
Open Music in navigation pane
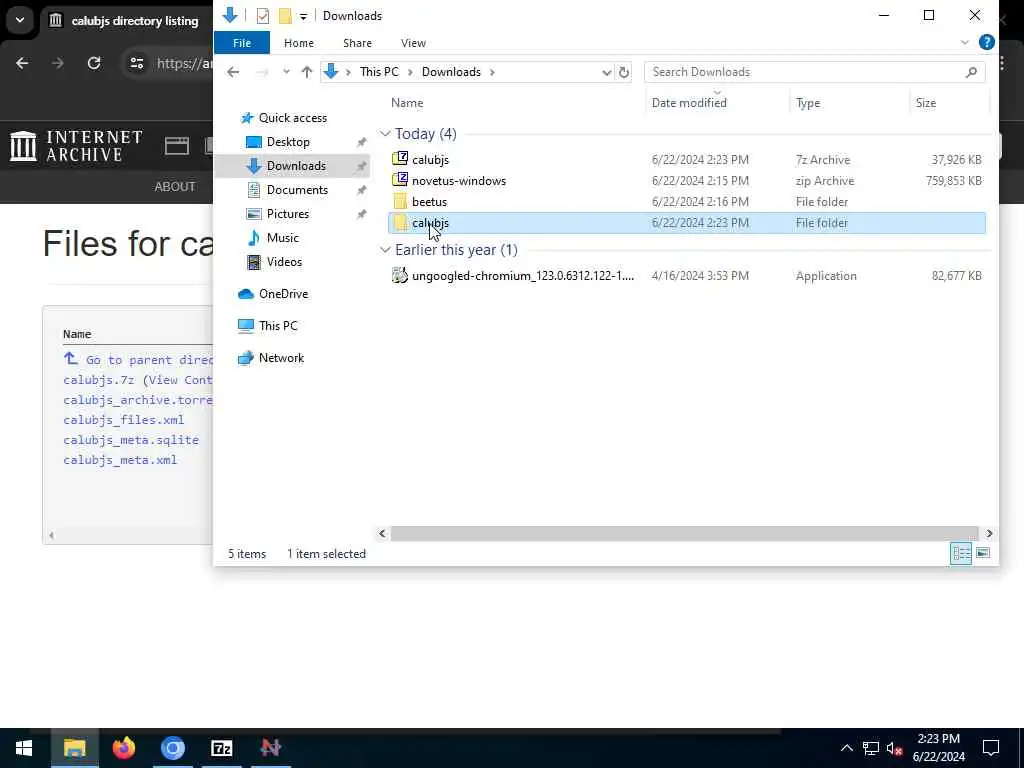click(x=282, y=238)
